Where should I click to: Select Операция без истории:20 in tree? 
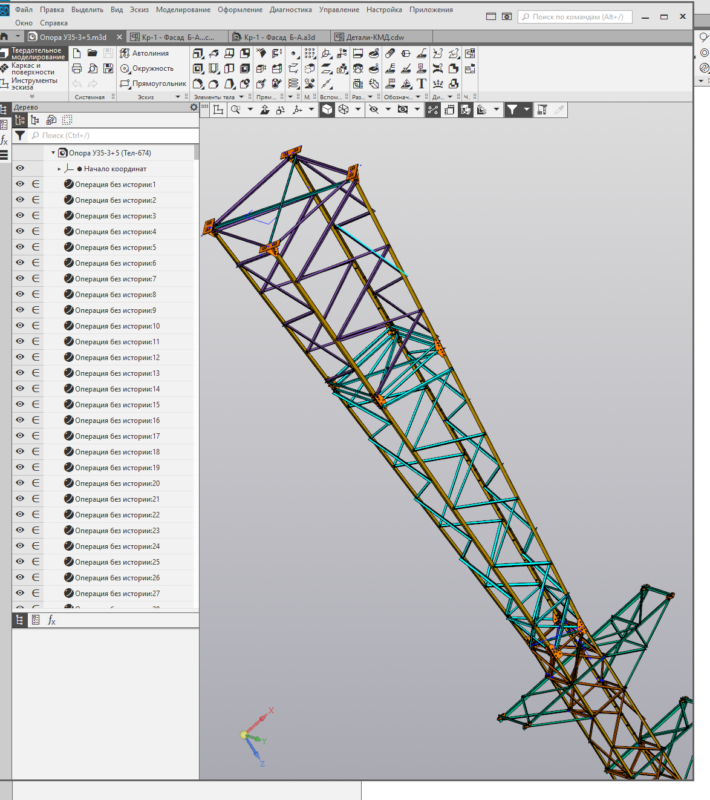(x=117, y=483)
